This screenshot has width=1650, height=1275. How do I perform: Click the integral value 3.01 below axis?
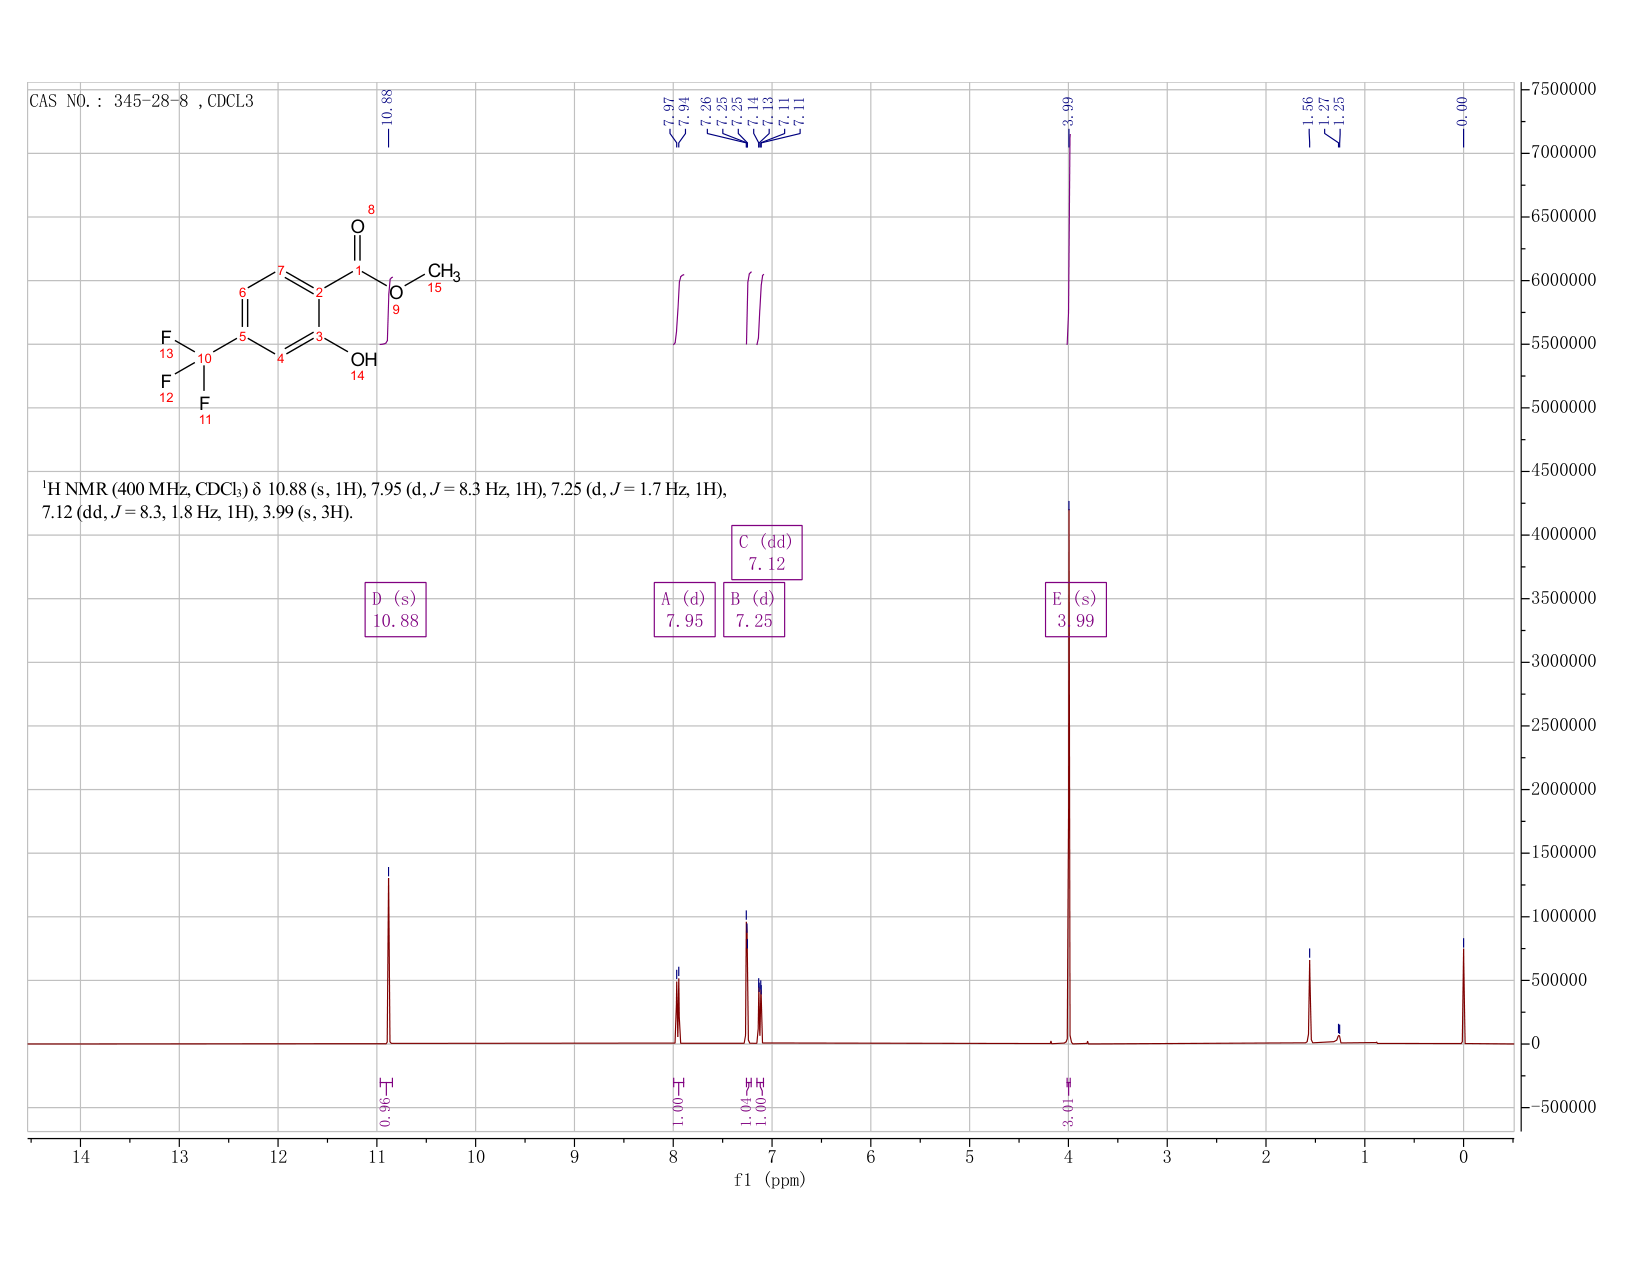click(x=1068, y=1111)
